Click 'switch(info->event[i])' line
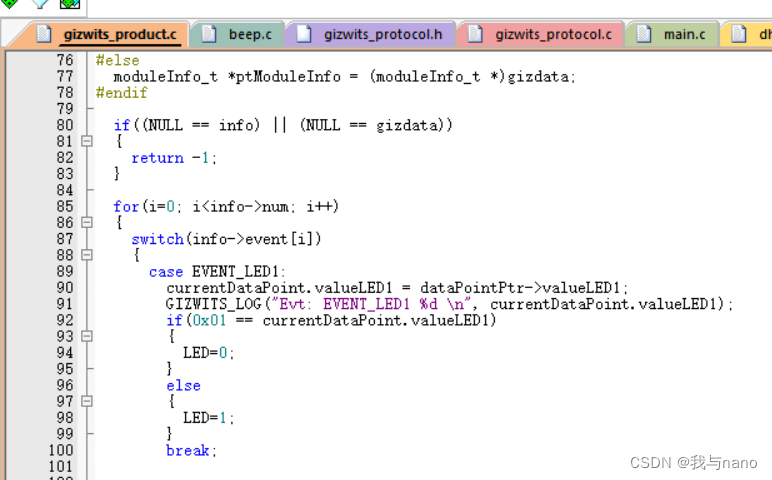This screenshot has height=480, width=772. (x=226, y=239)
